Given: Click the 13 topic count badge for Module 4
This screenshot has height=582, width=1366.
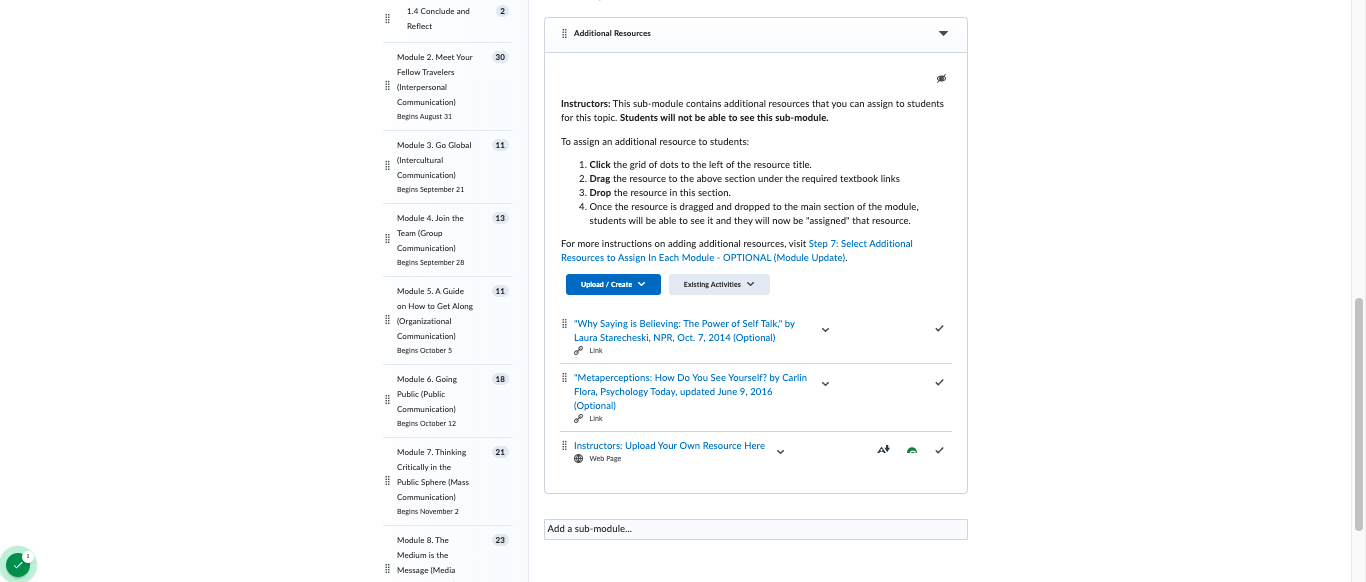Looking at the screenshot, I should 500,218.
